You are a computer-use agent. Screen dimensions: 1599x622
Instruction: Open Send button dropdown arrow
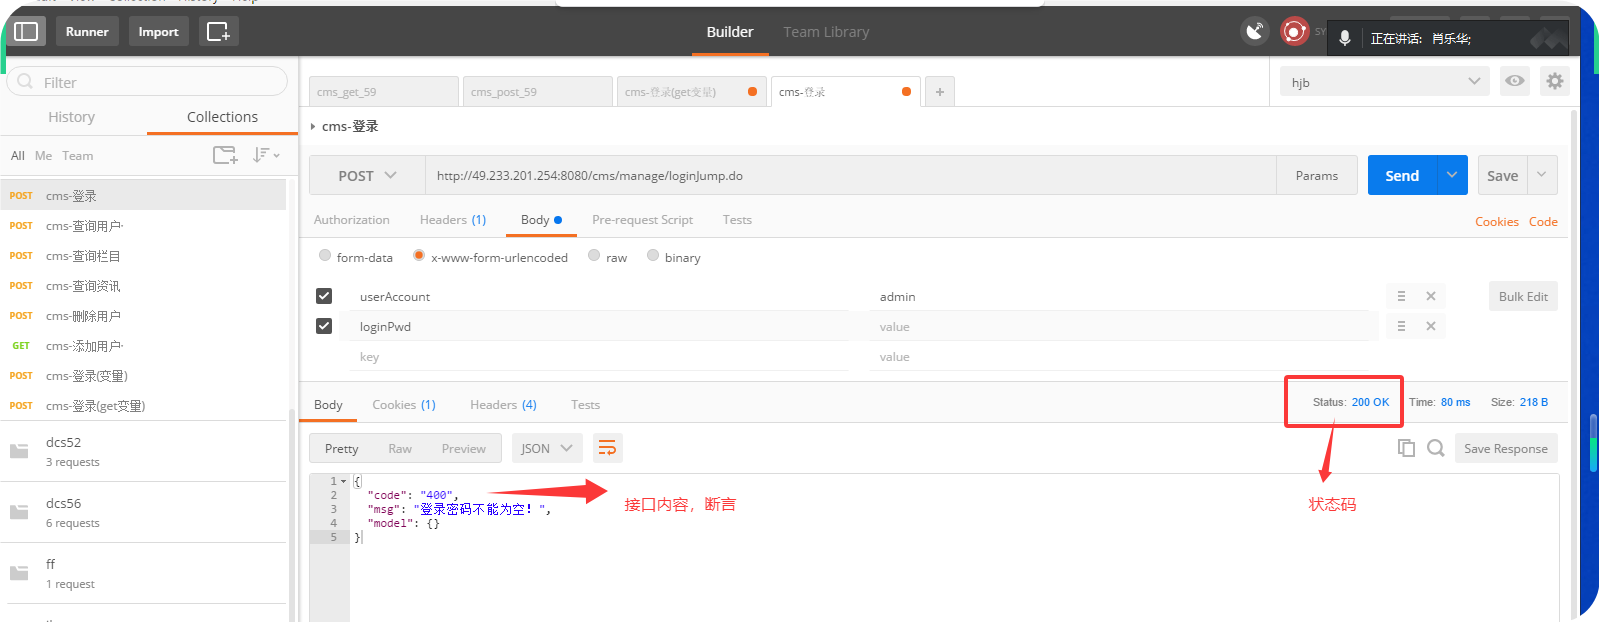(1452, 175)
